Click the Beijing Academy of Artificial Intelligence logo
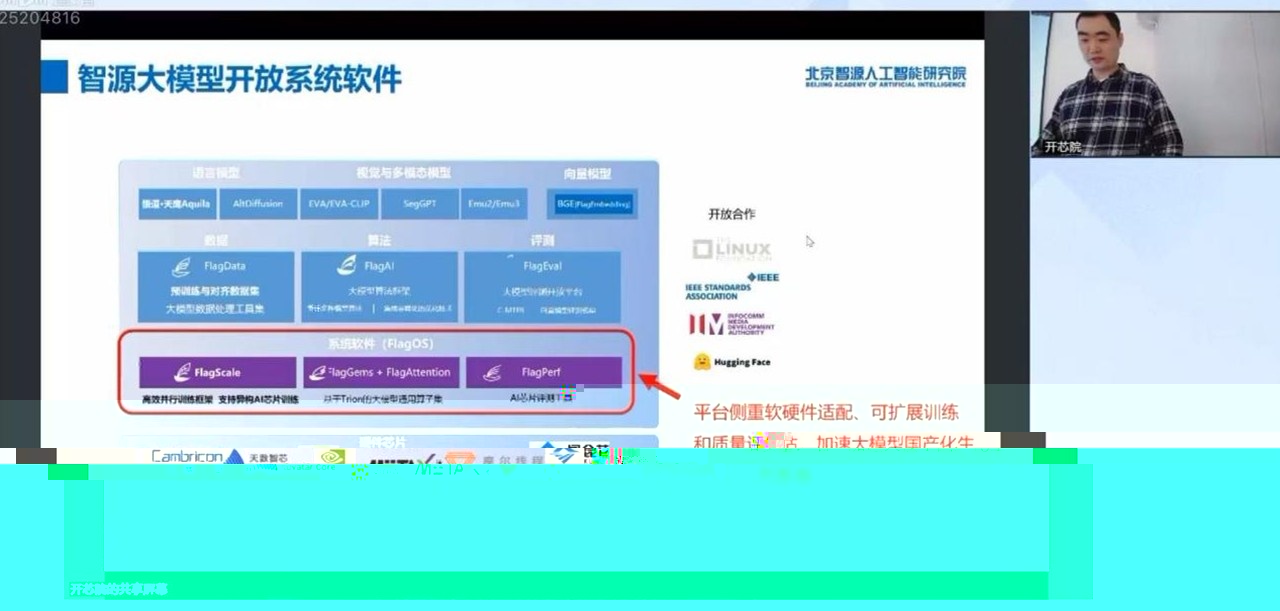The image size is (1280, 611). point(886,77)
